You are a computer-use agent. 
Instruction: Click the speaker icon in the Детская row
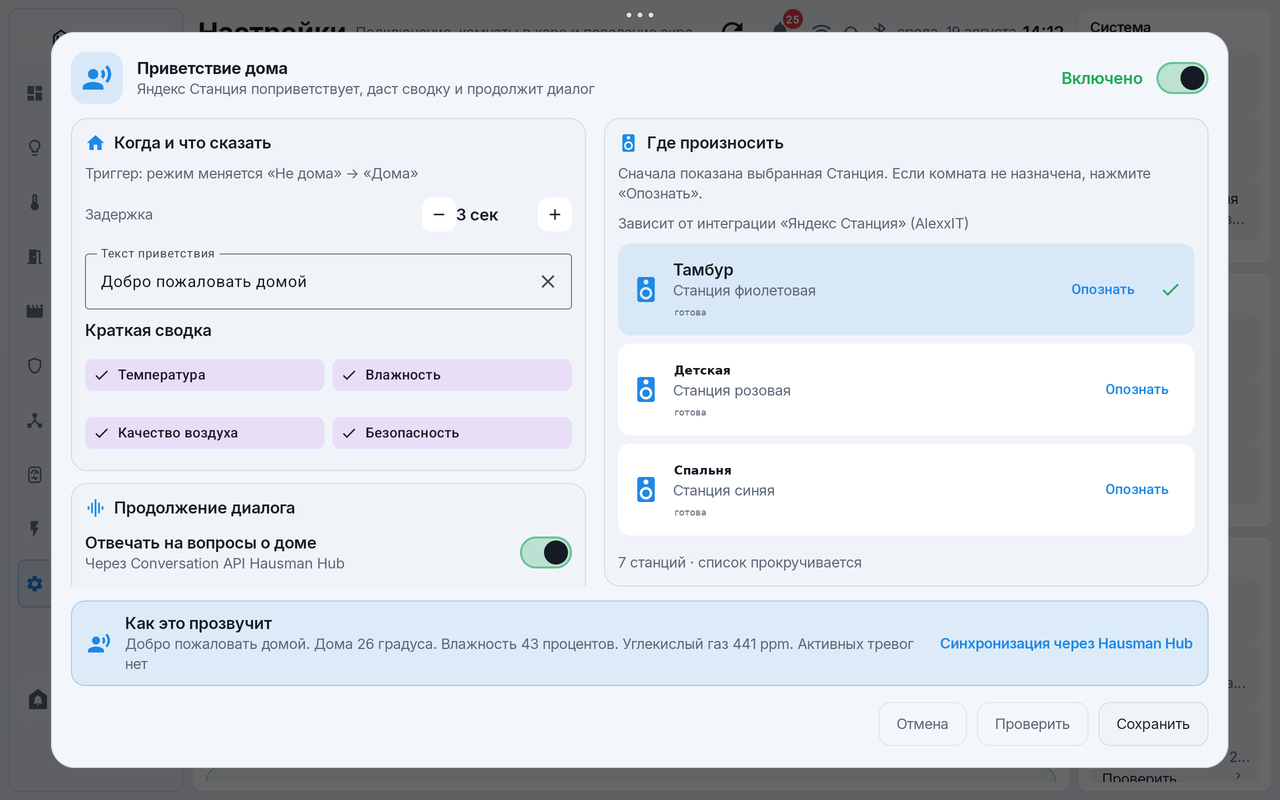646,390
